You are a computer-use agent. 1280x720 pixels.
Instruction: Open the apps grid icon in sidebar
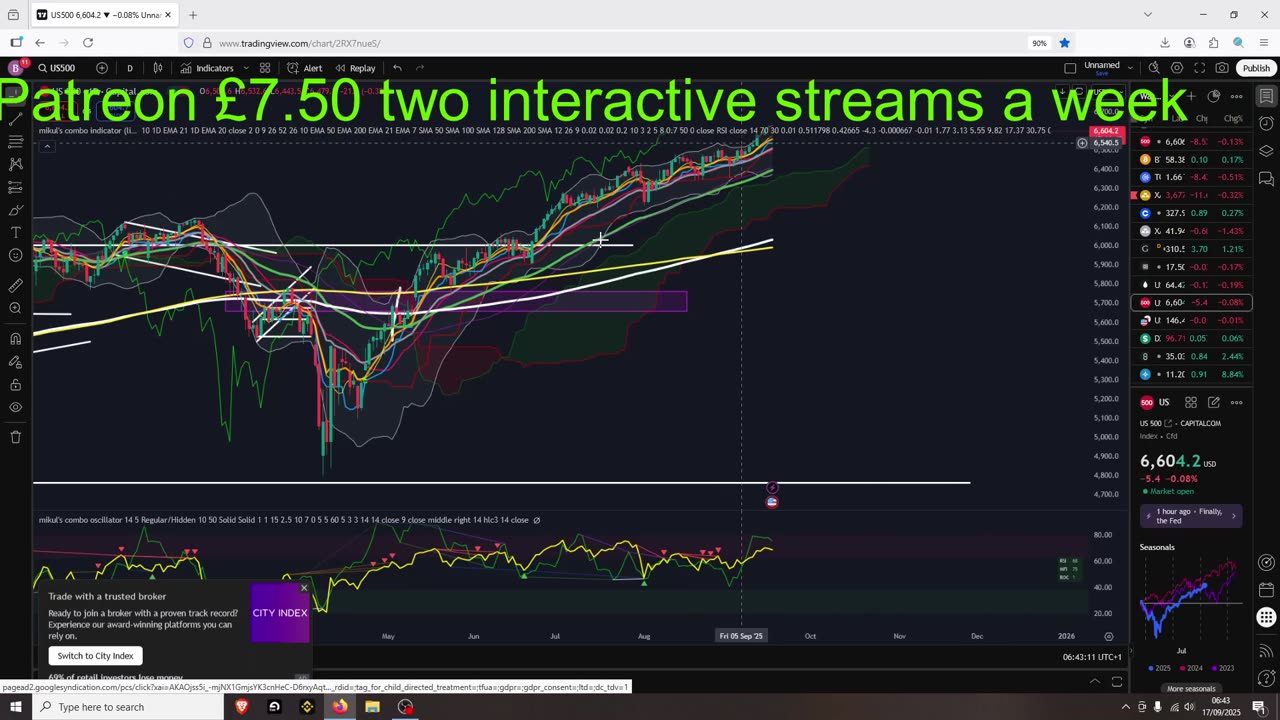click(x=1266, y=618)
